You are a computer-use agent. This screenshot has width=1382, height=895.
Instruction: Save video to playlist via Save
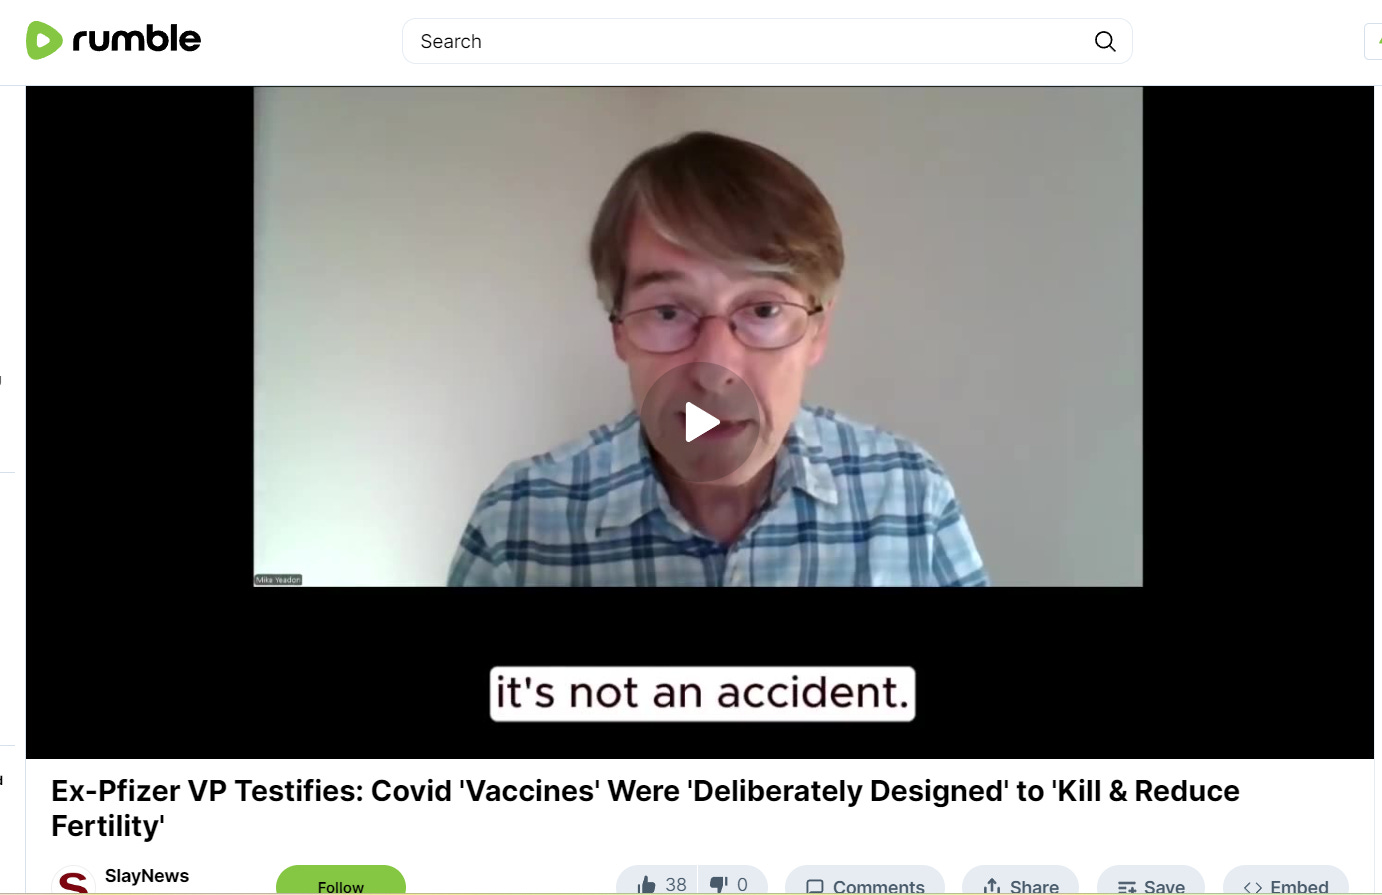click(x=1151, y=885)
